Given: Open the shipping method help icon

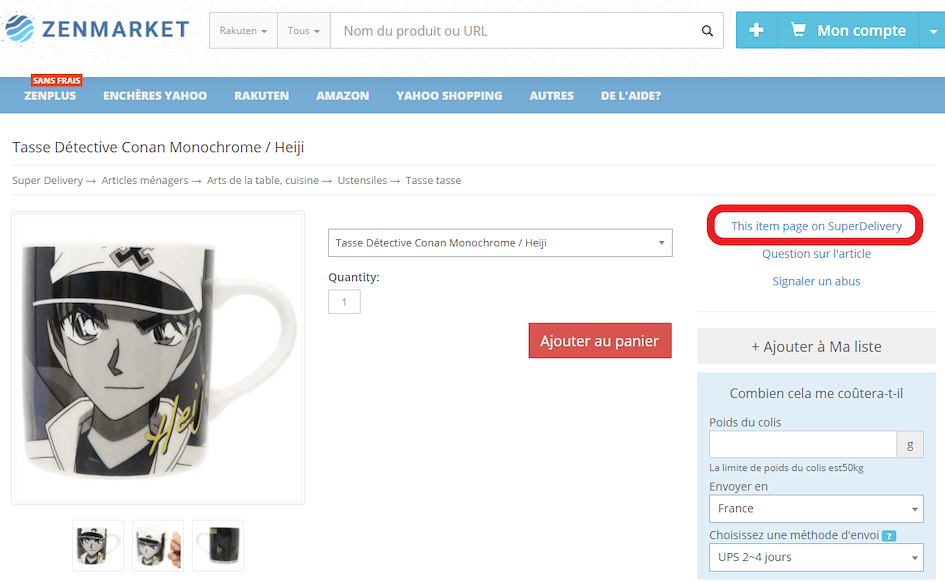Looking at the screenshot, I should point(889,535).
